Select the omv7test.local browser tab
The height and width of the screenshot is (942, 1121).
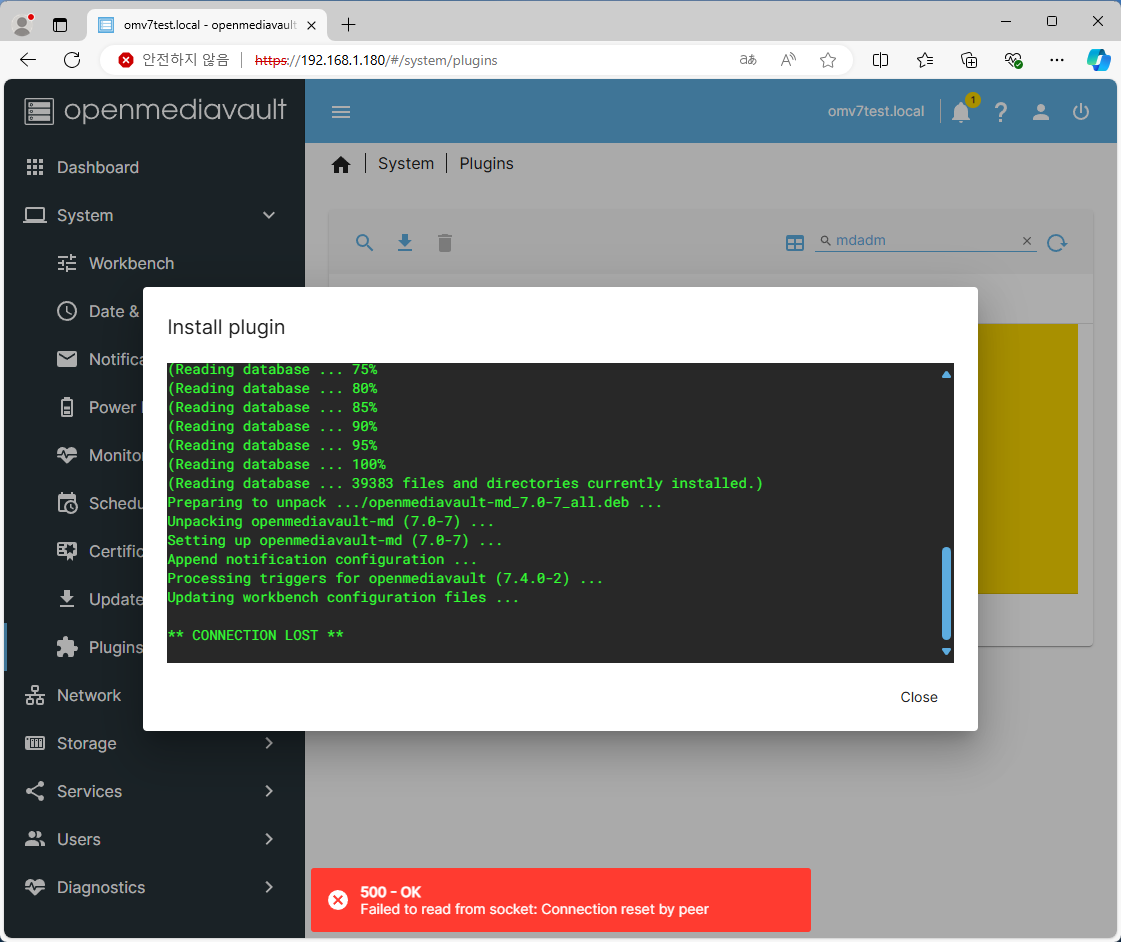[x=207, y=25]
